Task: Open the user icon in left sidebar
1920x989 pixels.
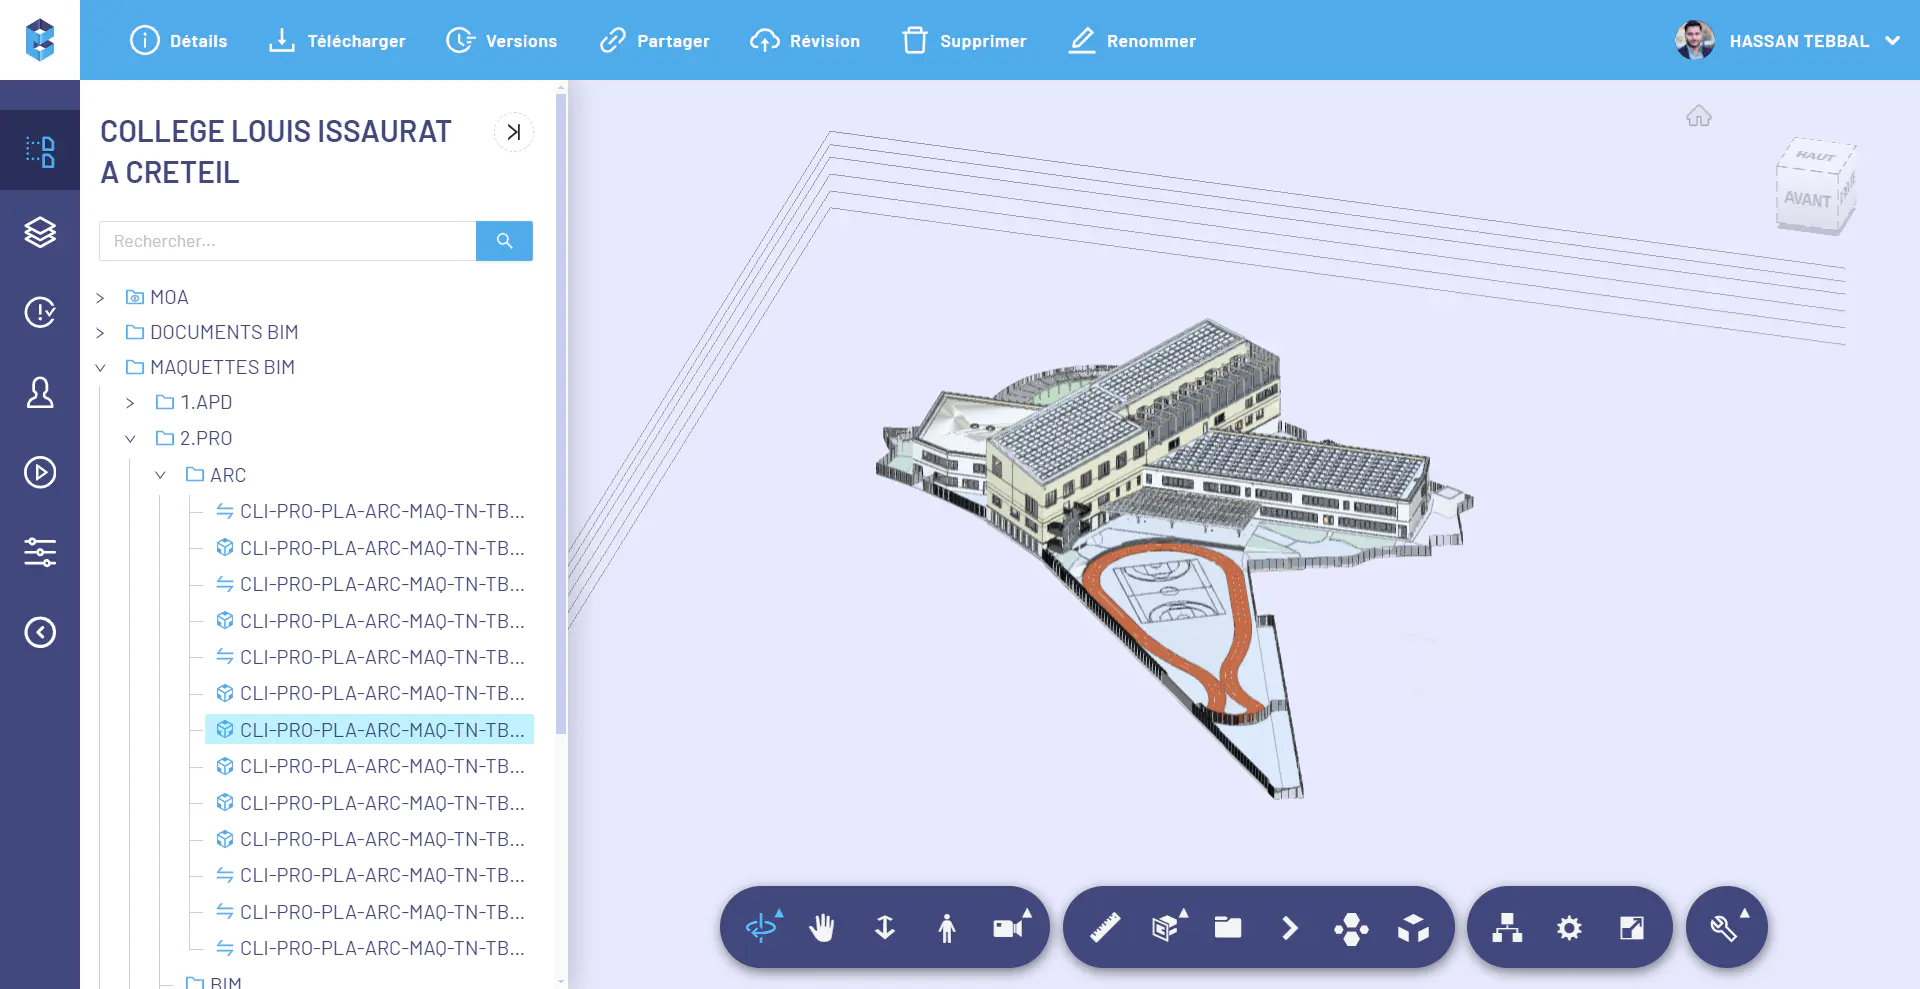Action: click(40, 392)
